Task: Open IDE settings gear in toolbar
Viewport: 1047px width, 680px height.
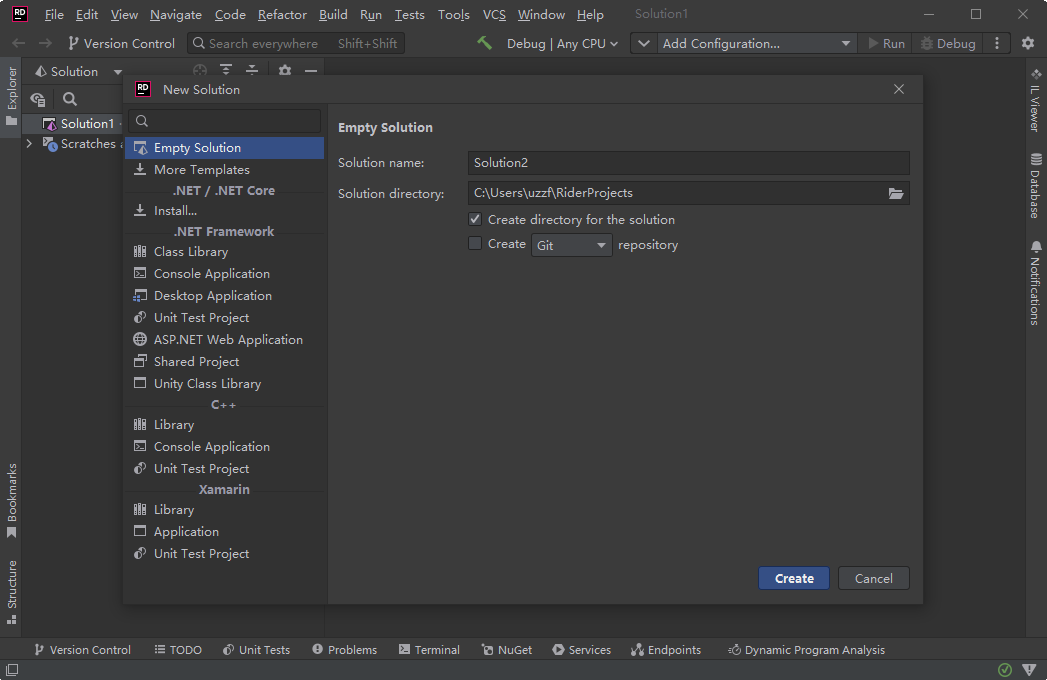Action: (x=1028, y=43)
